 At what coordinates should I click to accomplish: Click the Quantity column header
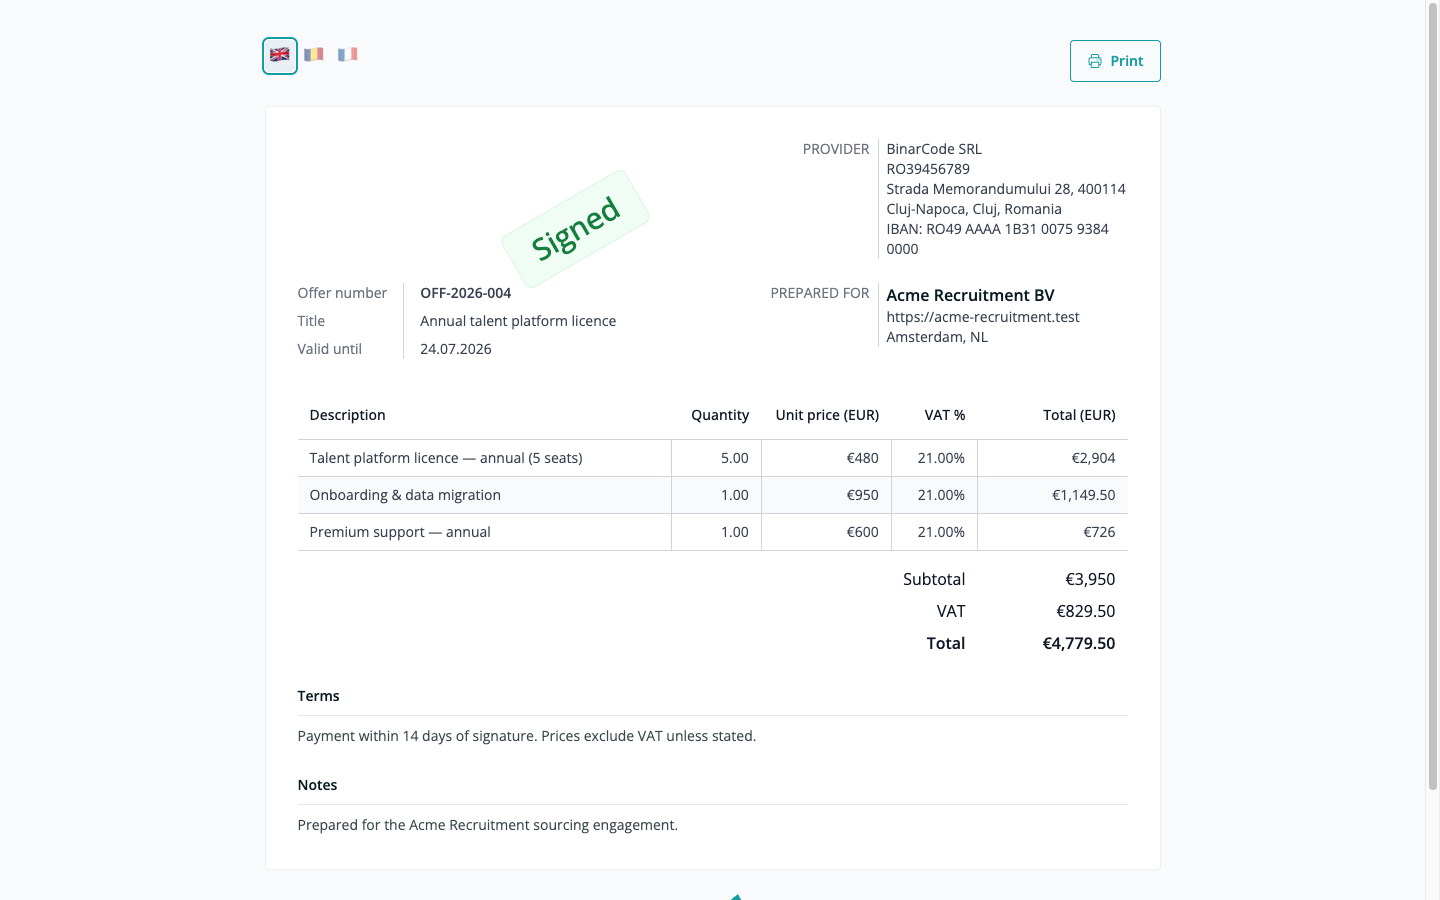(720, 415)
